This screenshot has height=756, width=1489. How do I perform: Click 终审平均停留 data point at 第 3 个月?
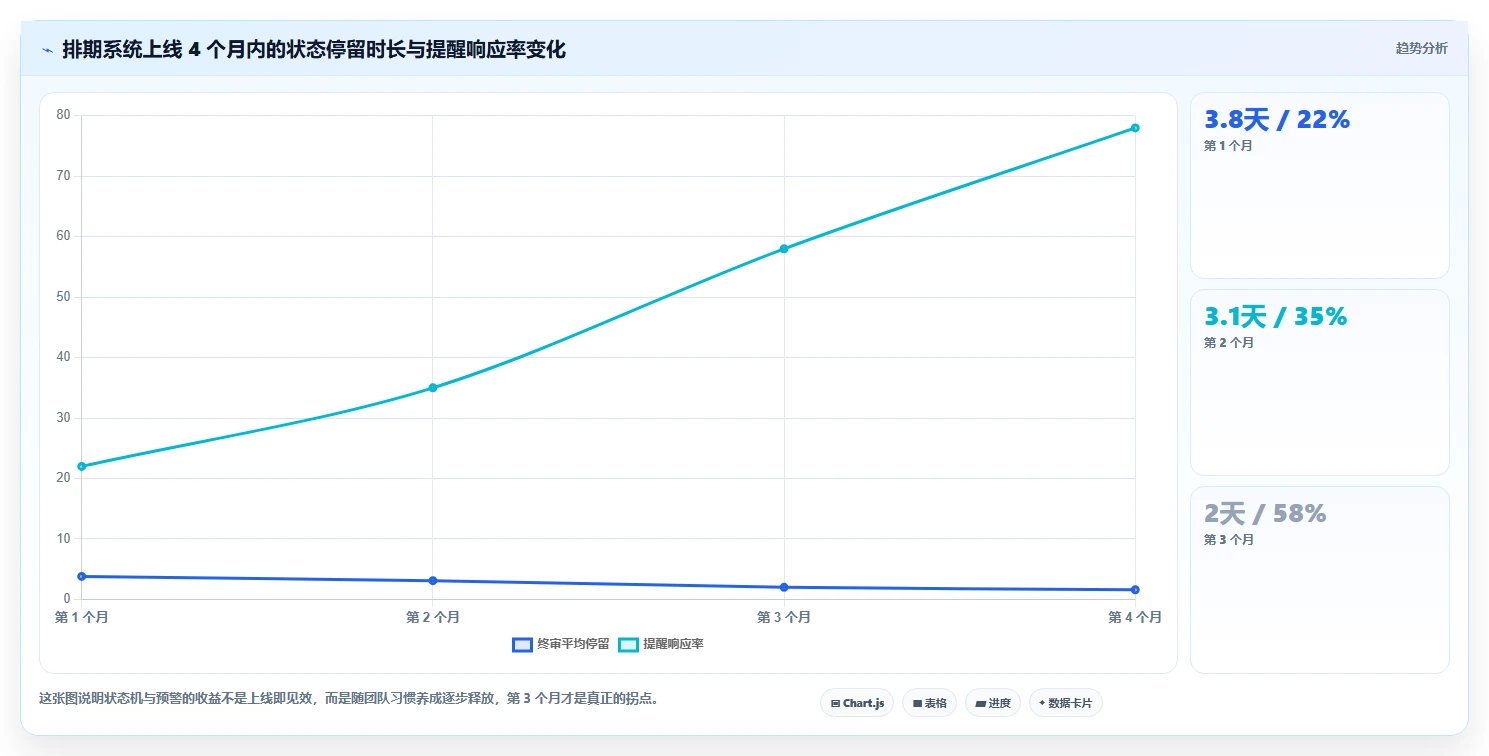[x=784, y=587]
